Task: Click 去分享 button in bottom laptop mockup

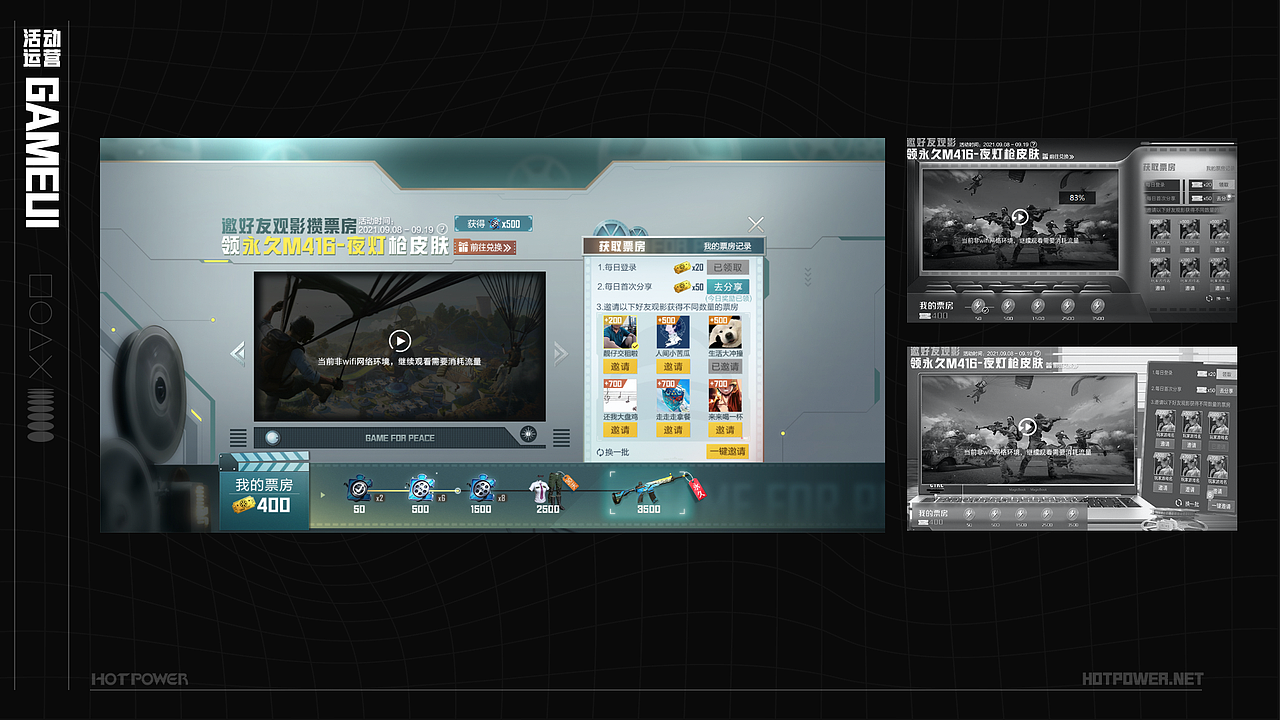Action: tap(1226, 390)
